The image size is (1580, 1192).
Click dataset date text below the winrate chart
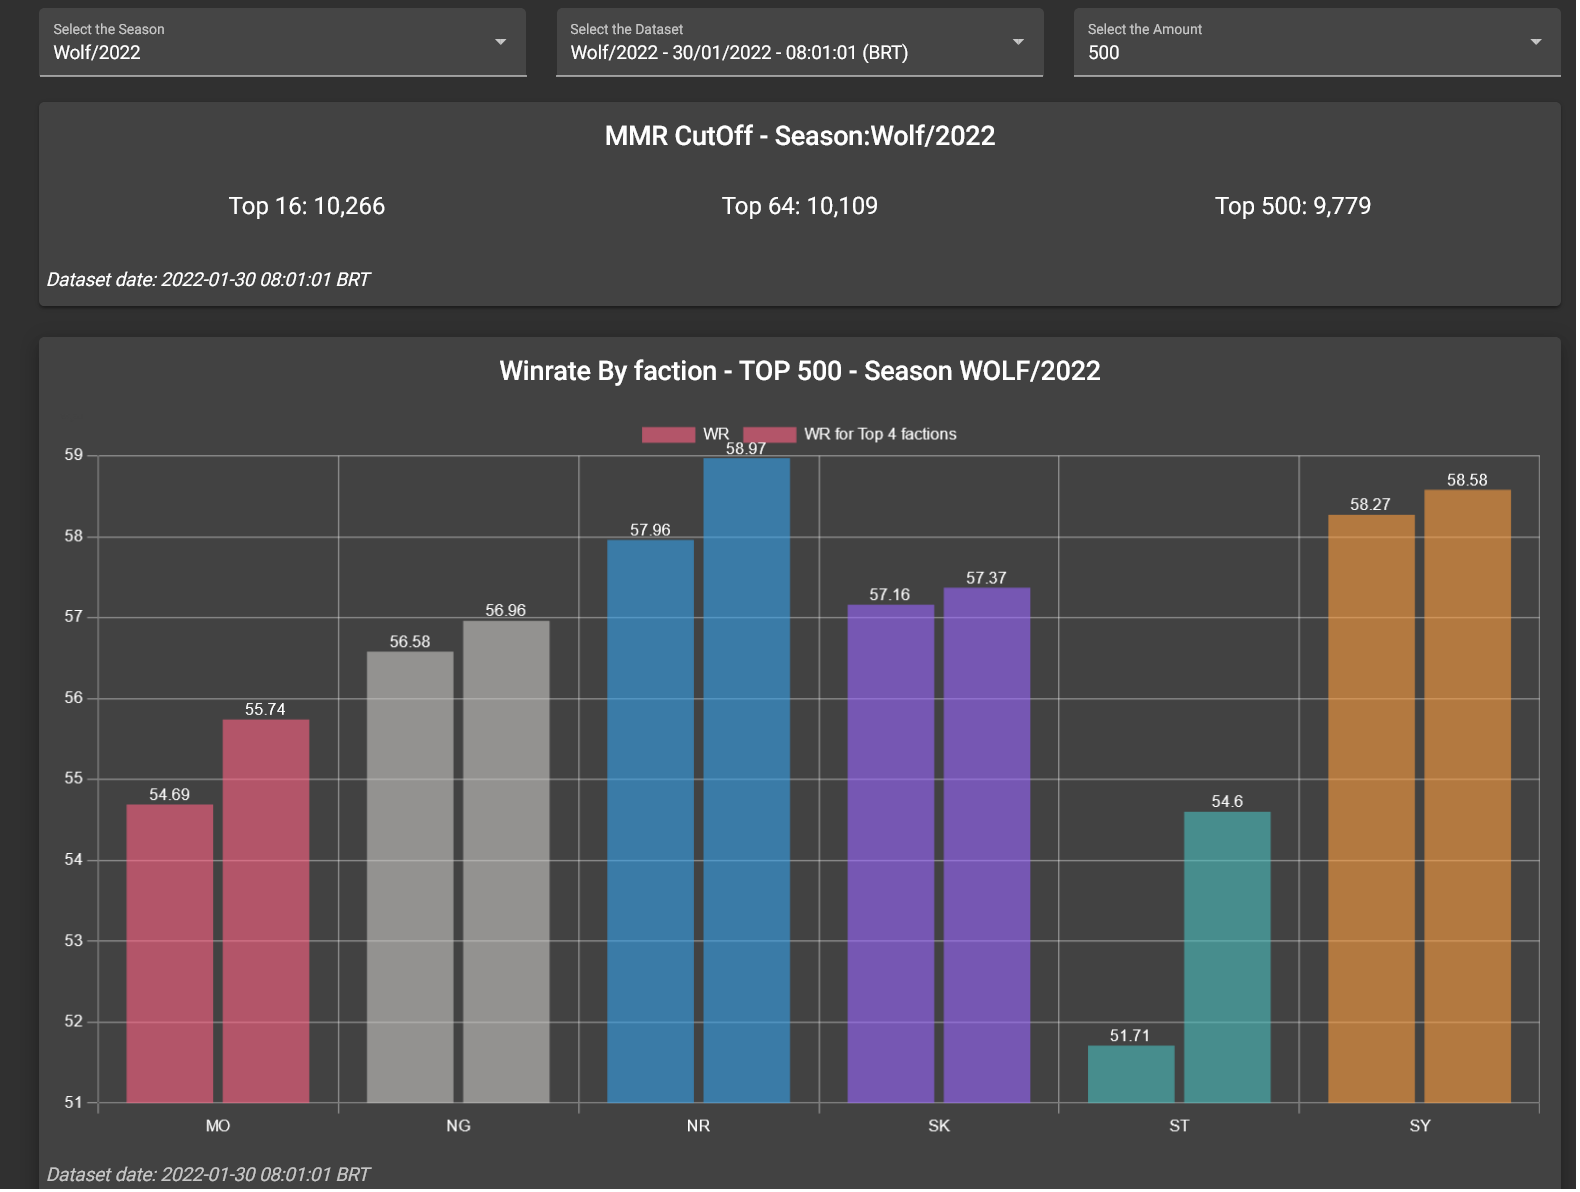pos(208,1175)
